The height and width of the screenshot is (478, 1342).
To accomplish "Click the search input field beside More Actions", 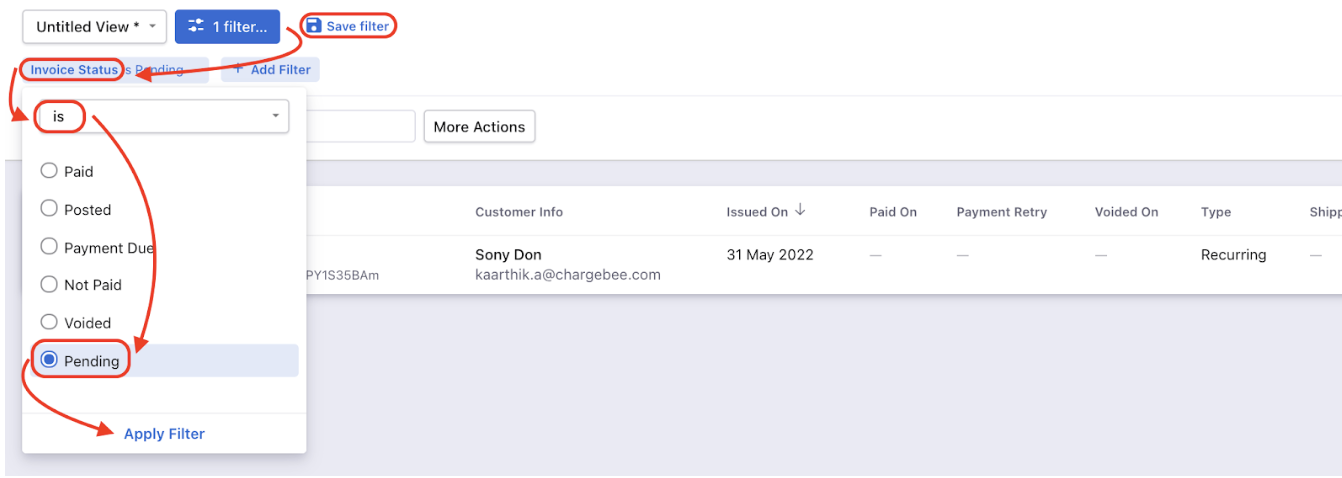I will (x=360, y=127).
